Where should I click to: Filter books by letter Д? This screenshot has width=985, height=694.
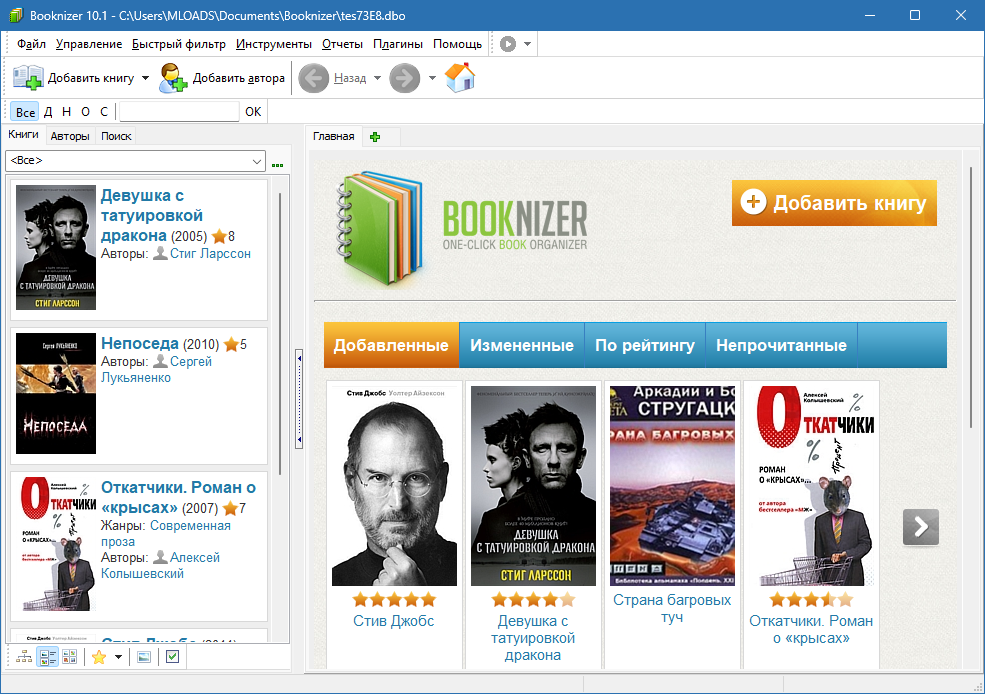tap(48, 112)
